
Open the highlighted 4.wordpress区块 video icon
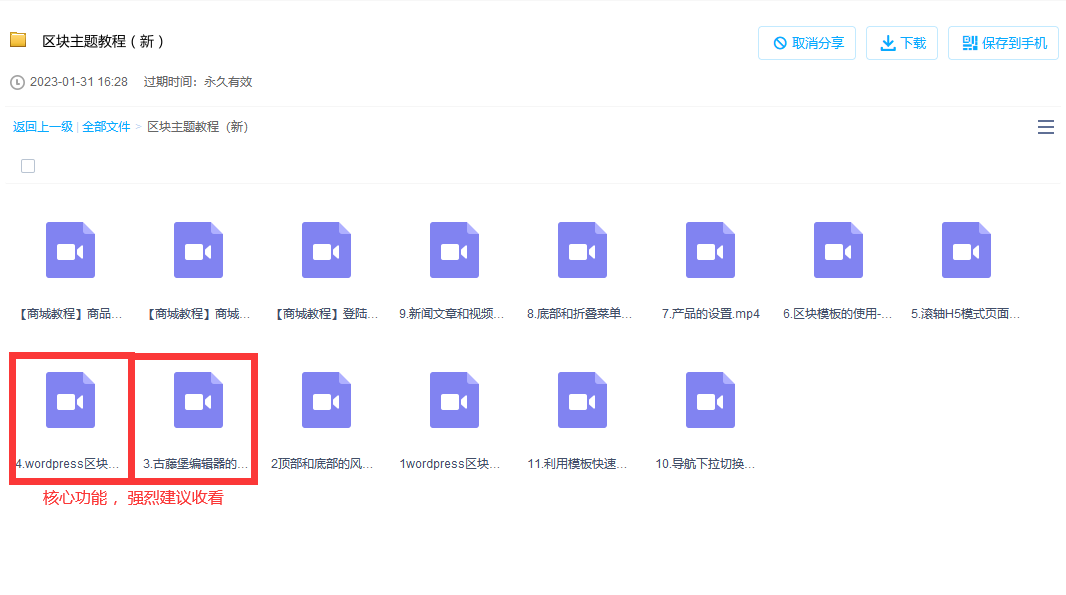coord(70,399)
